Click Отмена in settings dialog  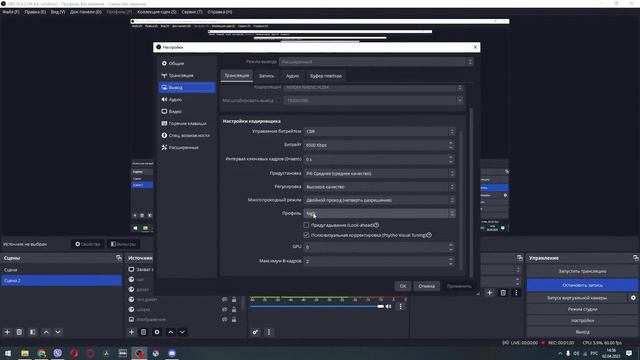tap(427, 286)
